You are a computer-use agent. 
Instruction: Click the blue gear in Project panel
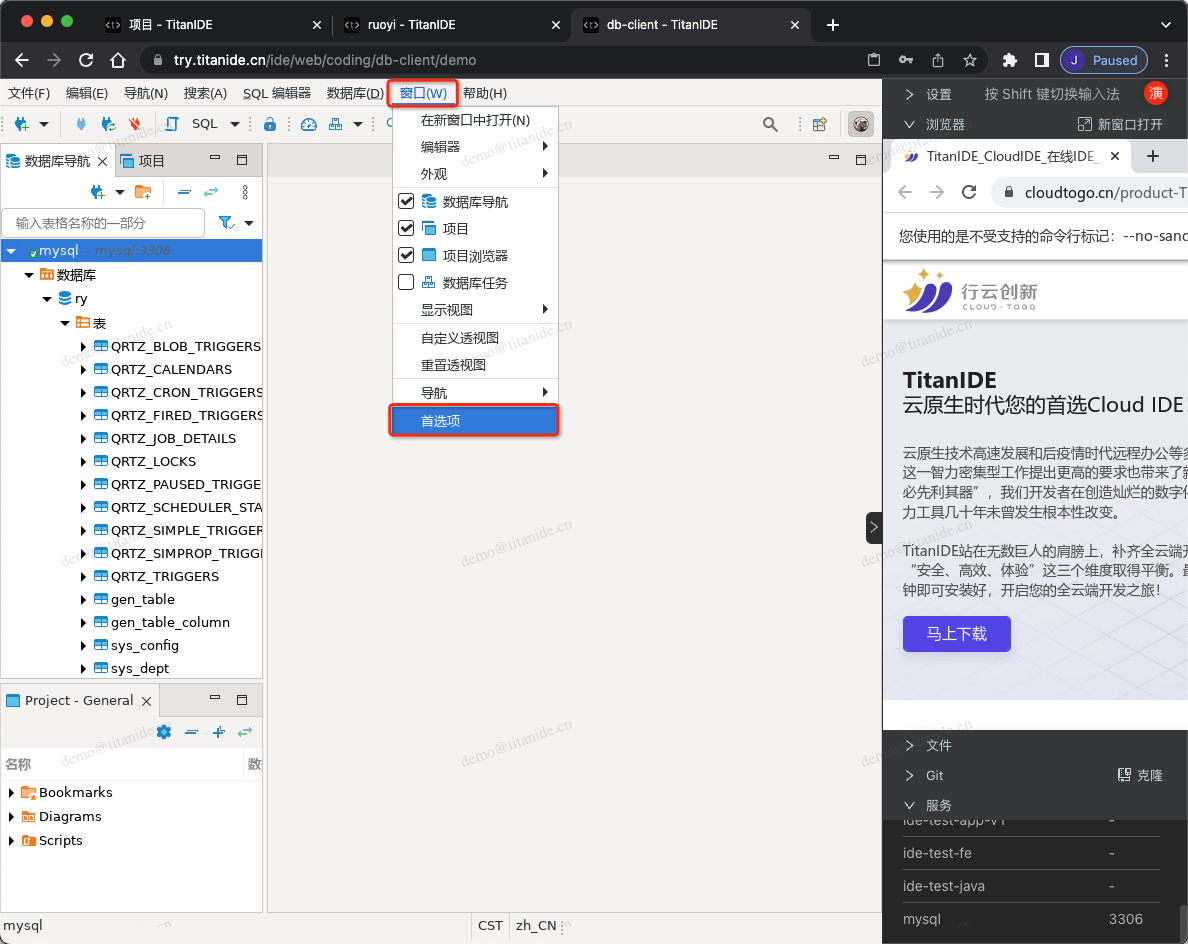[164, 732]
